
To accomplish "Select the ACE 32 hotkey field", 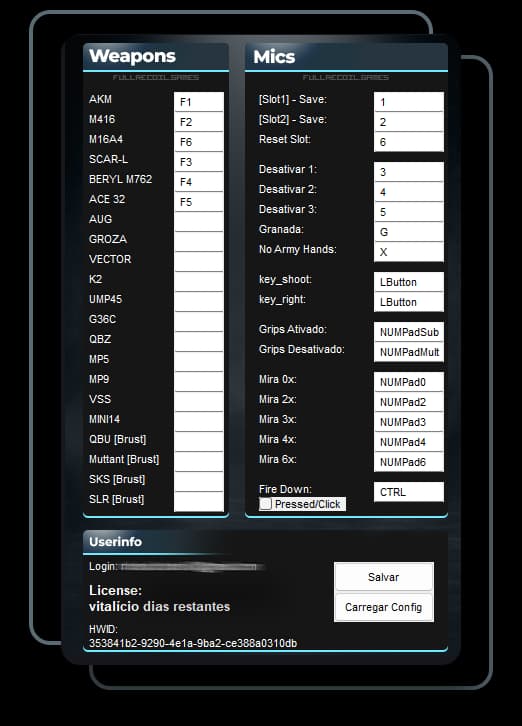I will (199, 201).
